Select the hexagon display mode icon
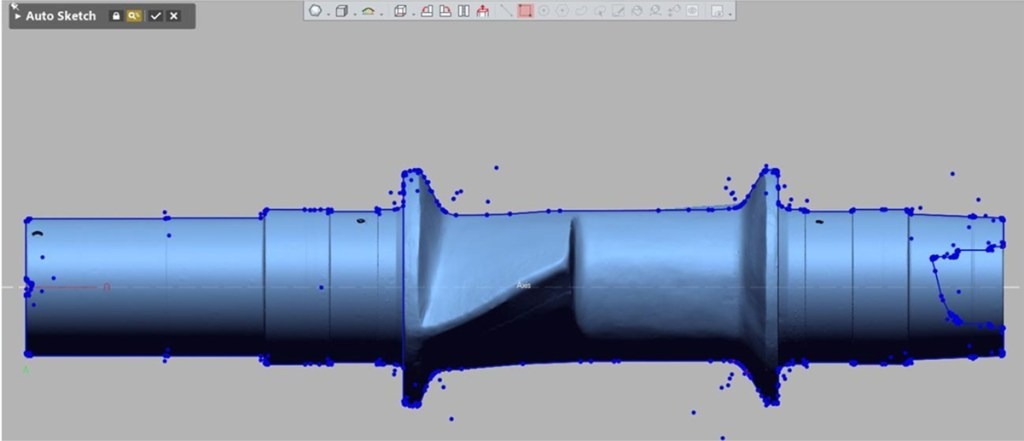Screen dimensions: 1024x441 coord(315,12)
